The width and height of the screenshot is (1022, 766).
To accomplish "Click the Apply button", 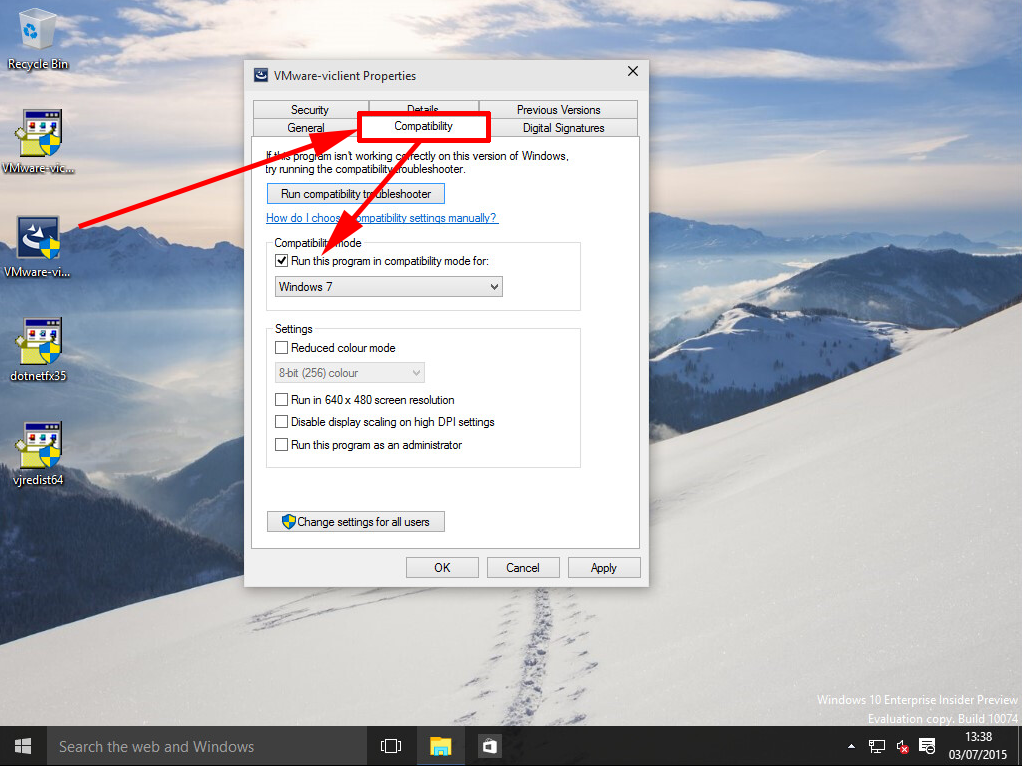I will pyautogui.click(x=604, y=568).
